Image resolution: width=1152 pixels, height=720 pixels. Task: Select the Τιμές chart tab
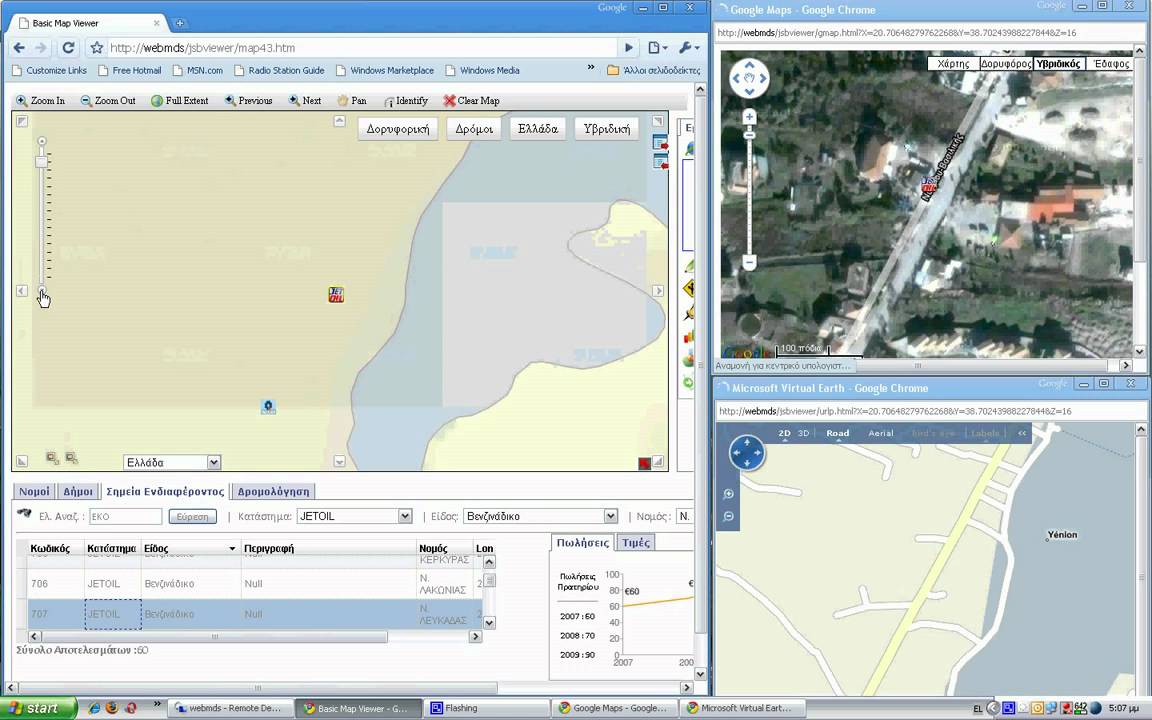[x=636, y=543]
